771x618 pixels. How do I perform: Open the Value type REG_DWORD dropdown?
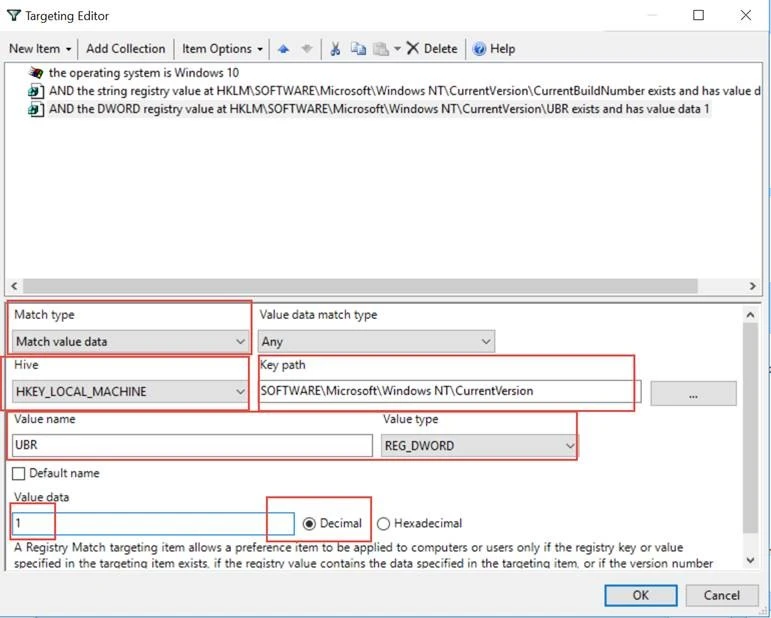(479, 446)
